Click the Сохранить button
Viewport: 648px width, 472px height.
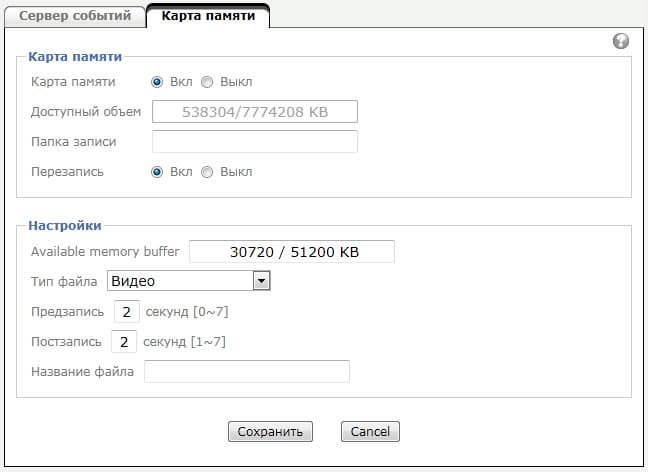pos(270,431)
